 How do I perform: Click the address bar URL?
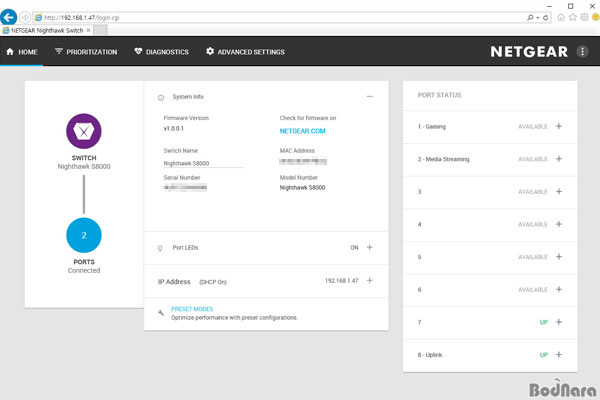click(x=82, y=18)
